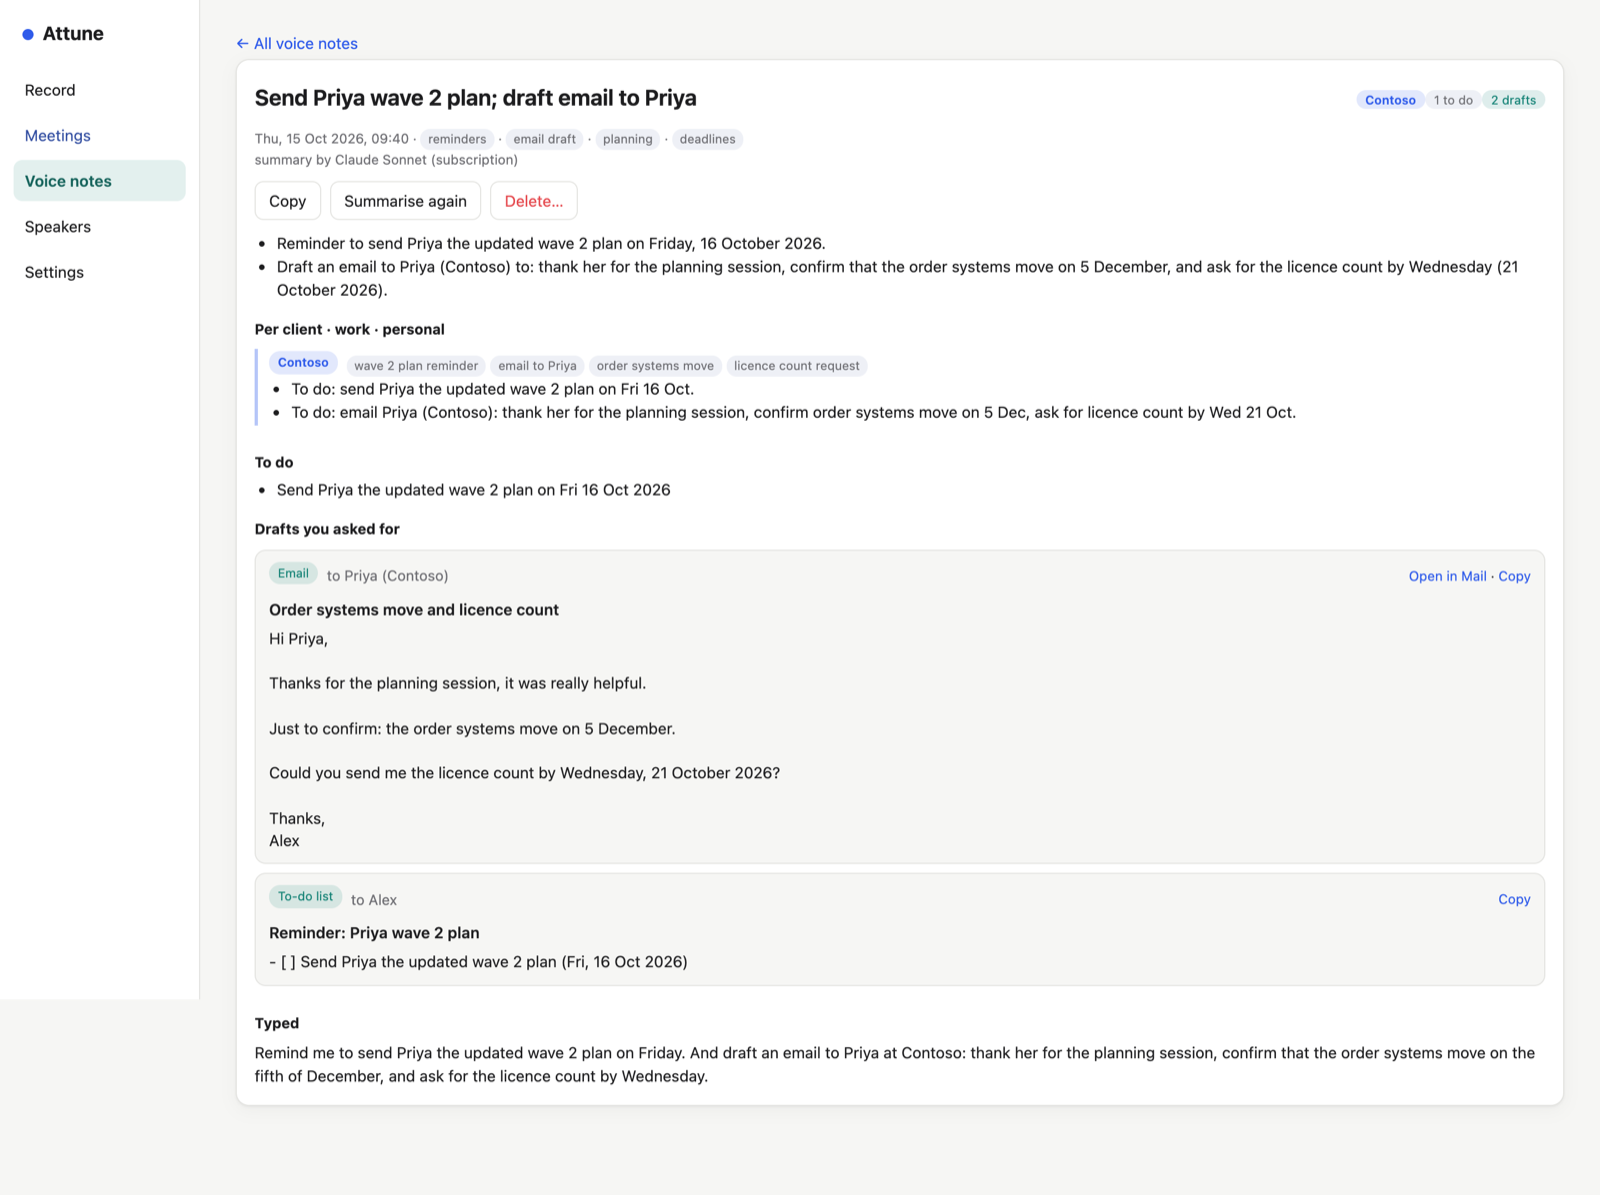Click 'summary by Claude Sonnet (subscription)' text
This screenshot has height=1195, width=1600.
tap(386, 160)
